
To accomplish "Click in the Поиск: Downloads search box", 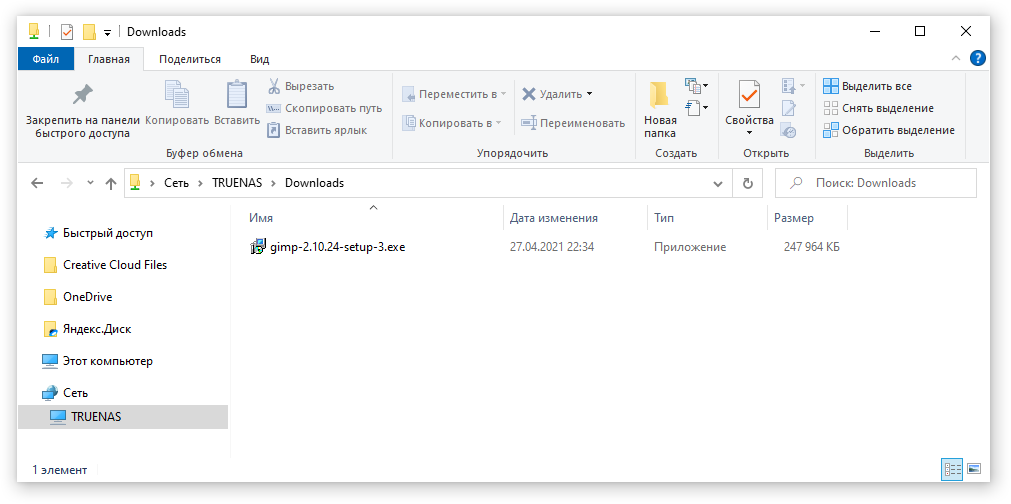I will coord(876,183).
